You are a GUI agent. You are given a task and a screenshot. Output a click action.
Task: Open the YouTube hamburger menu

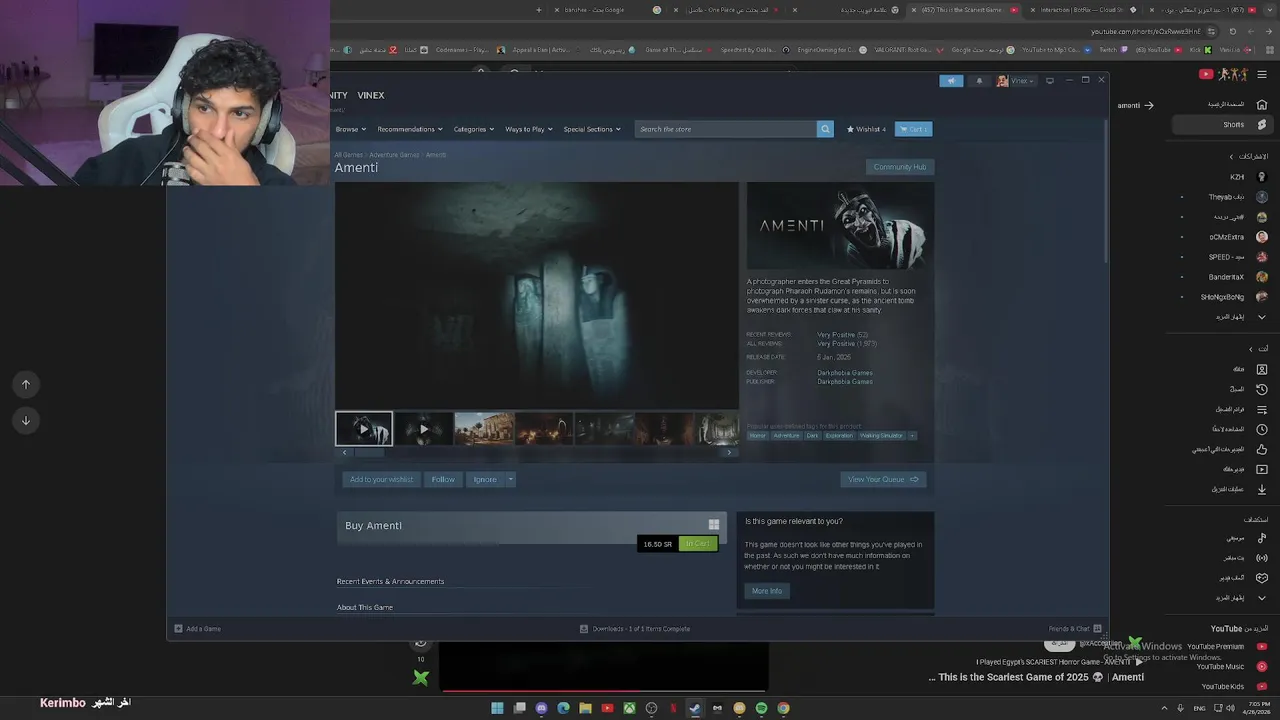1262,74
